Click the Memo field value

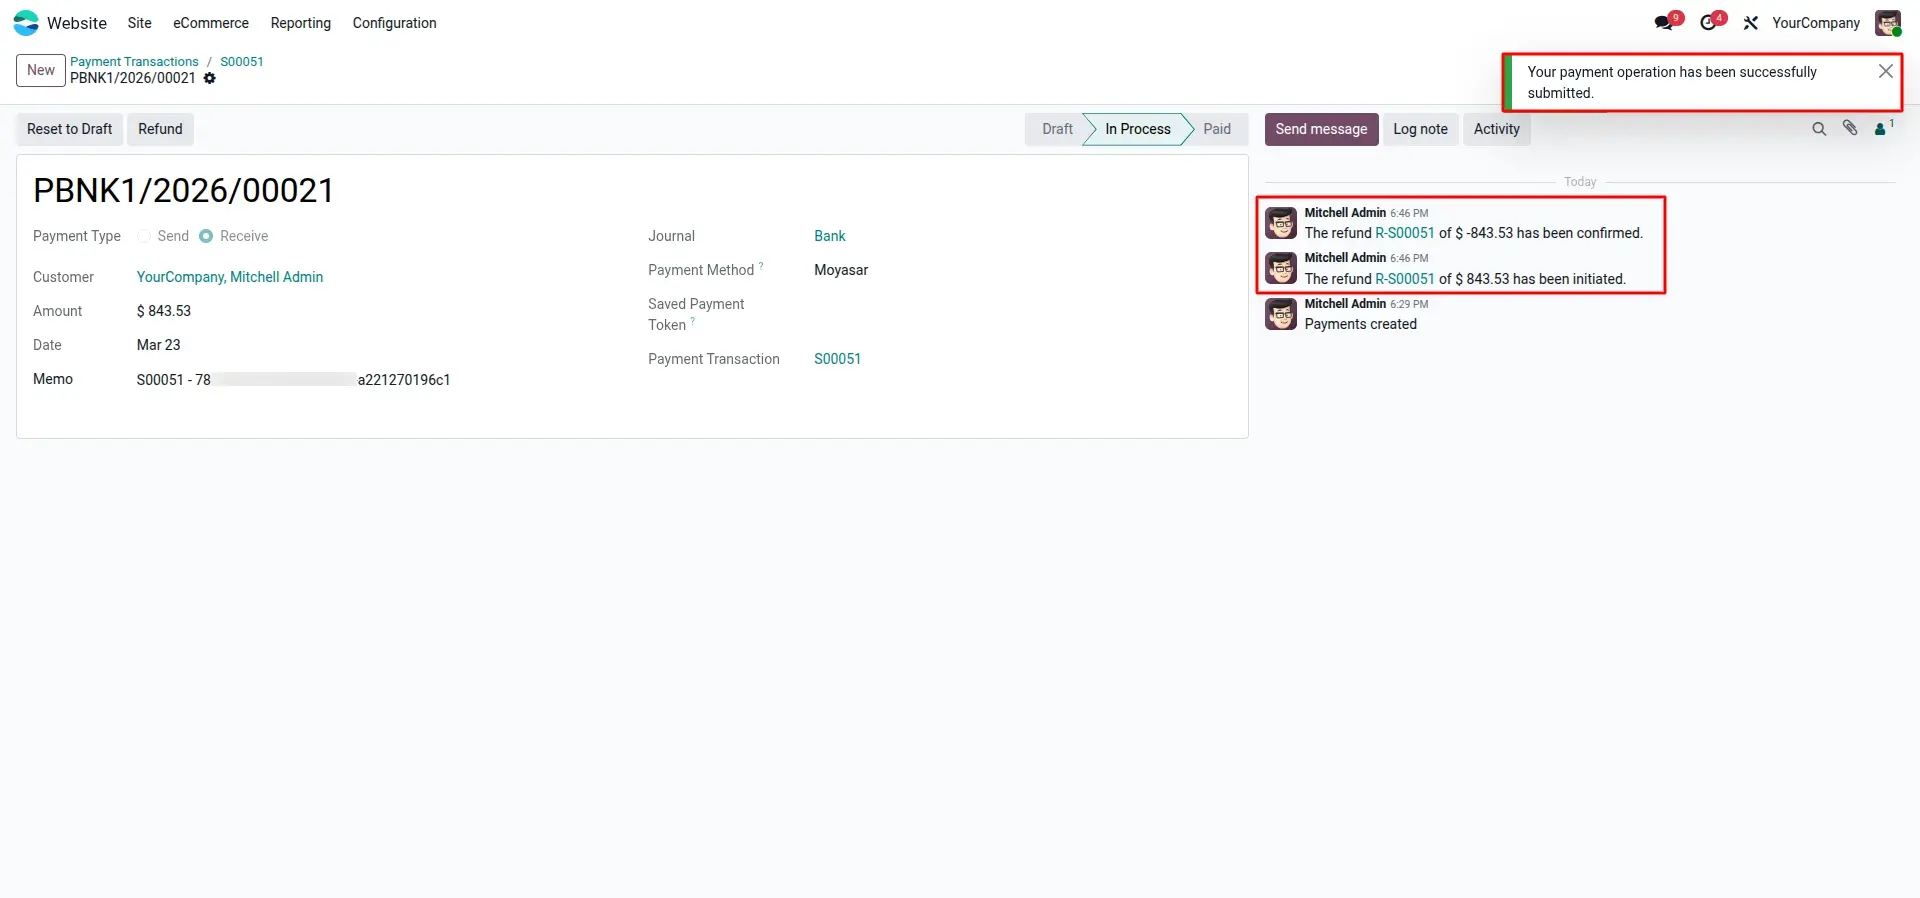(293, 380)
